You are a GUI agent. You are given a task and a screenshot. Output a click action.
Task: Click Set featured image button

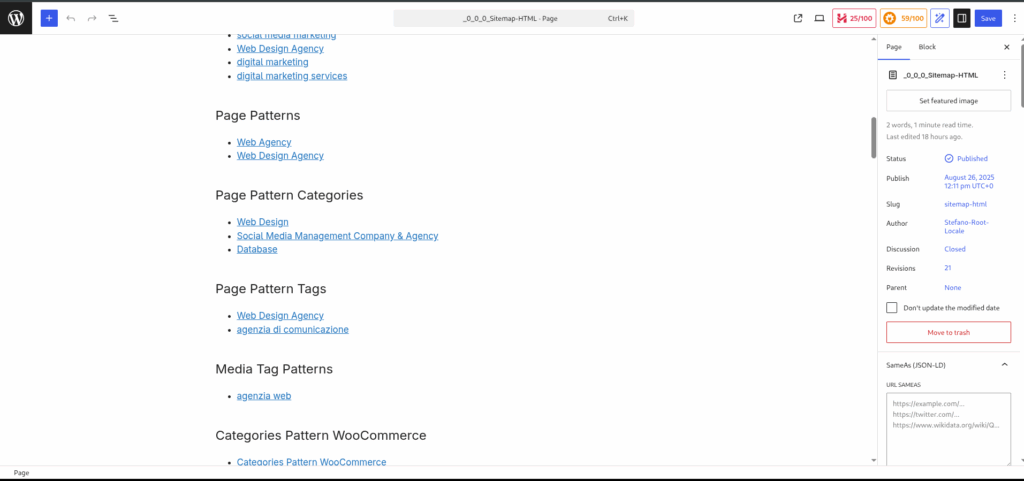(x=948, y=101)
